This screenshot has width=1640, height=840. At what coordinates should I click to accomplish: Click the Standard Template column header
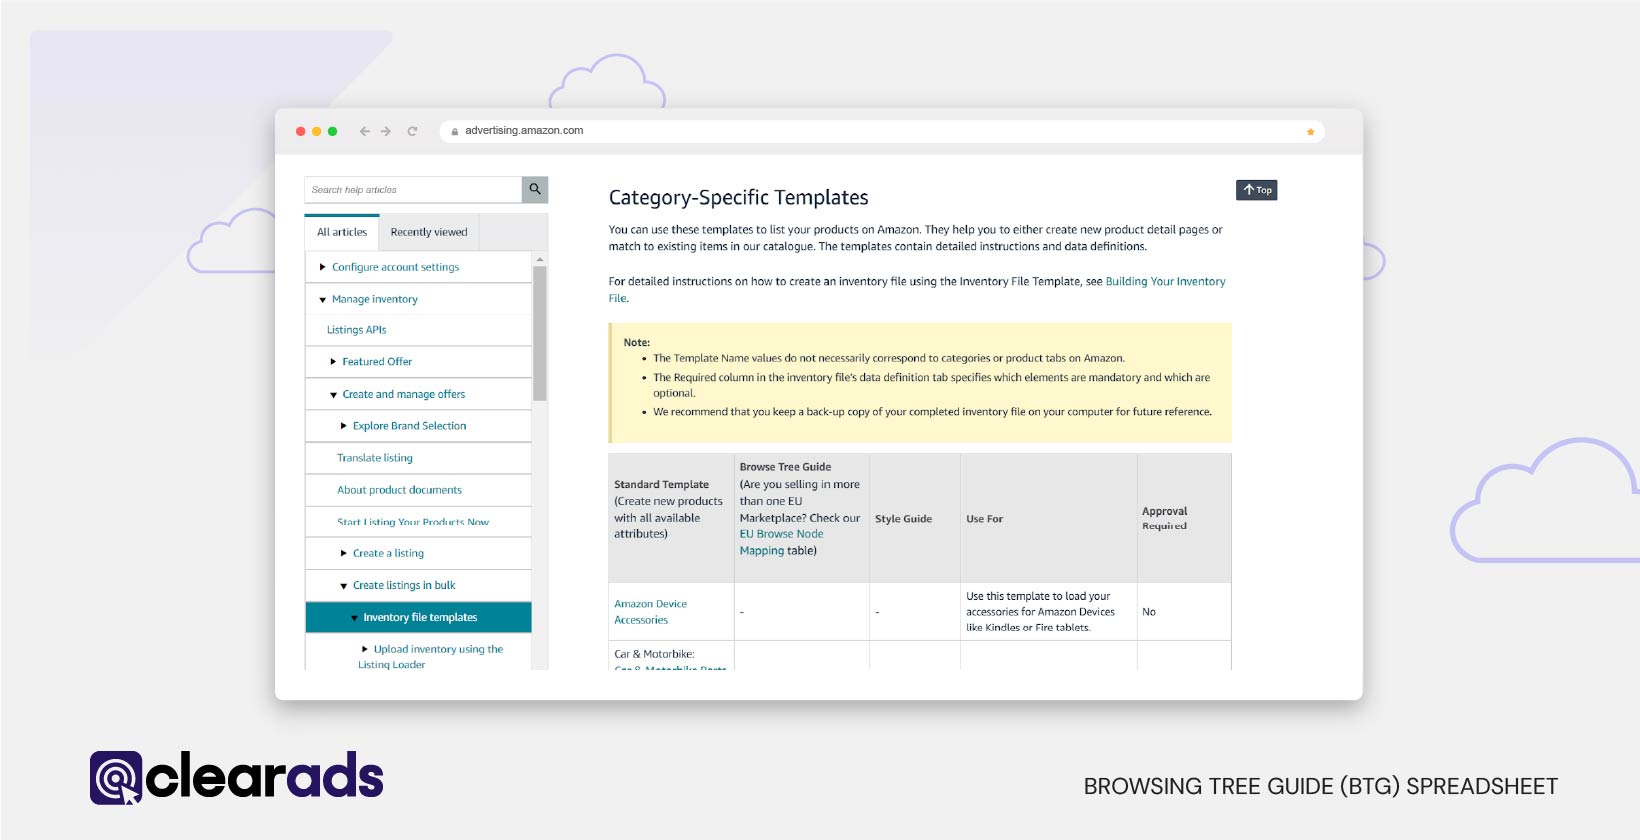671,518
